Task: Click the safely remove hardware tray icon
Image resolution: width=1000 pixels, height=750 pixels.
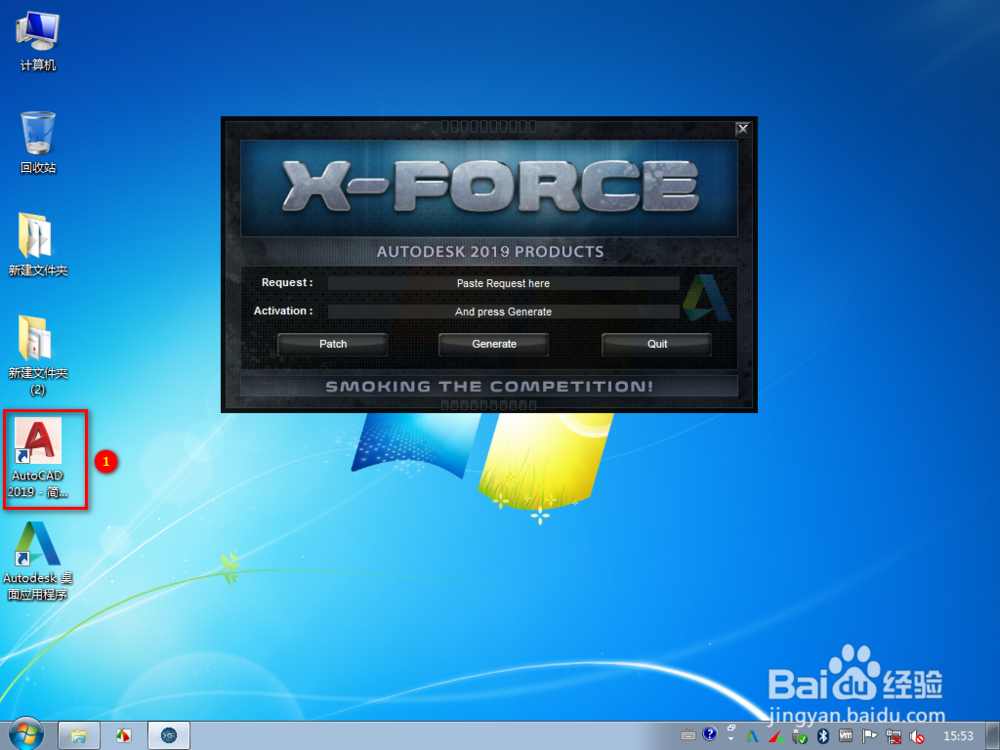Action: tap(799, 737)
